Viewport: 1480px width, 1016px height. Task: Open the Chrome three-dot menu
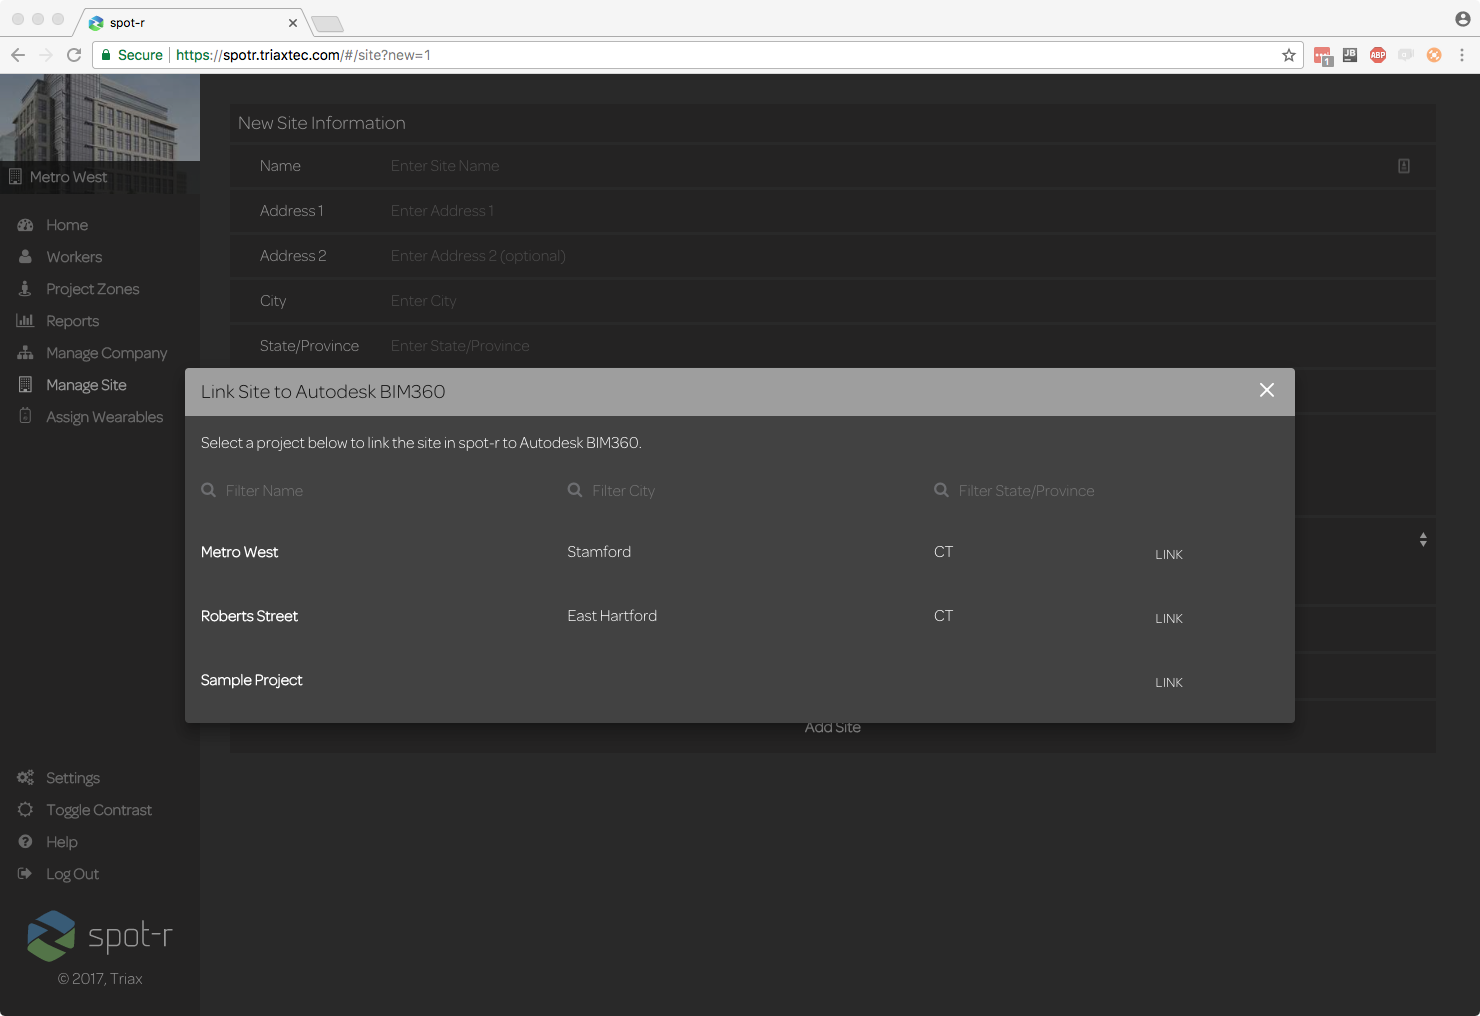[1462, 55]
